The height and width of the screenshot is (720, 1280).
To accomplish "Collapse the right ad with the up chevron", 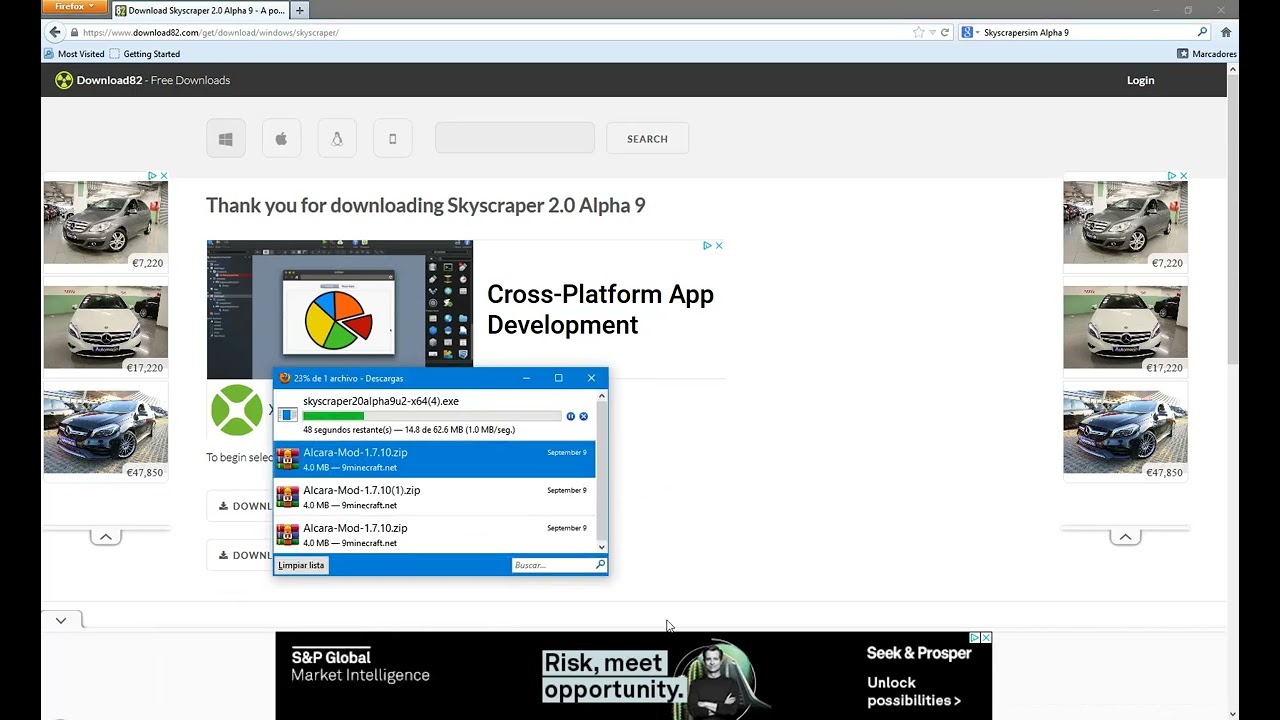I will click(1125, 537).
